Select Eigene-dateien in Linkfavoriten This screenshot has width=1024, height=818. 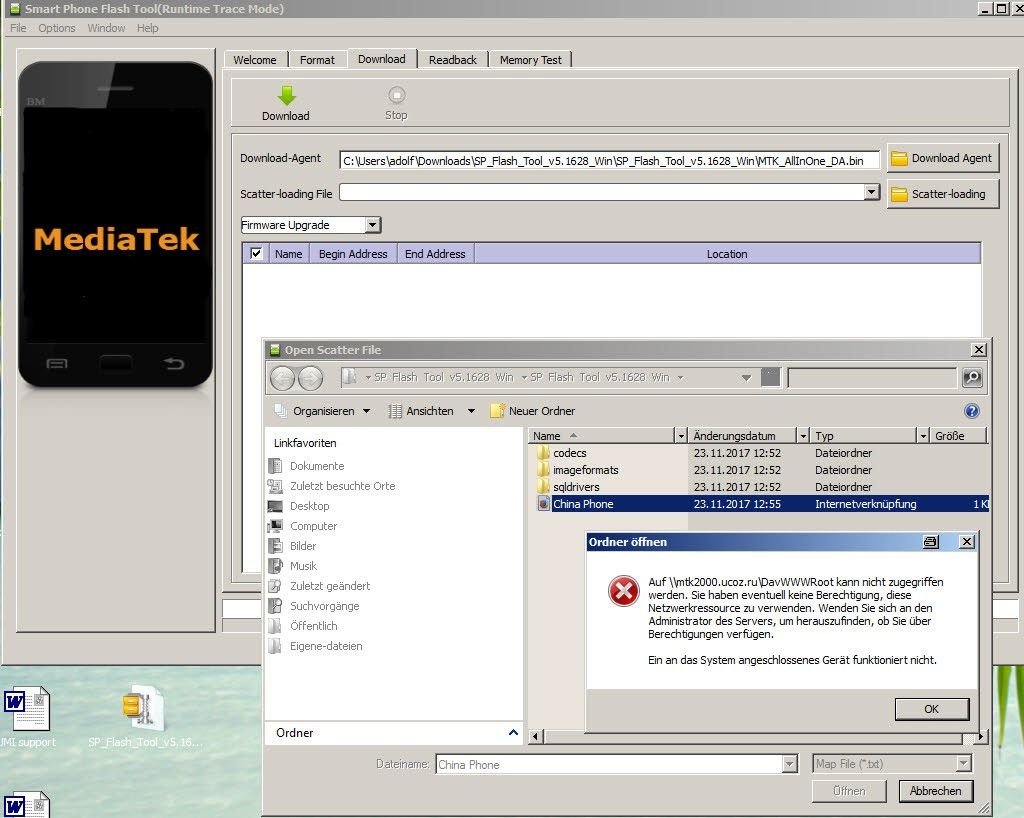[326, 646]
